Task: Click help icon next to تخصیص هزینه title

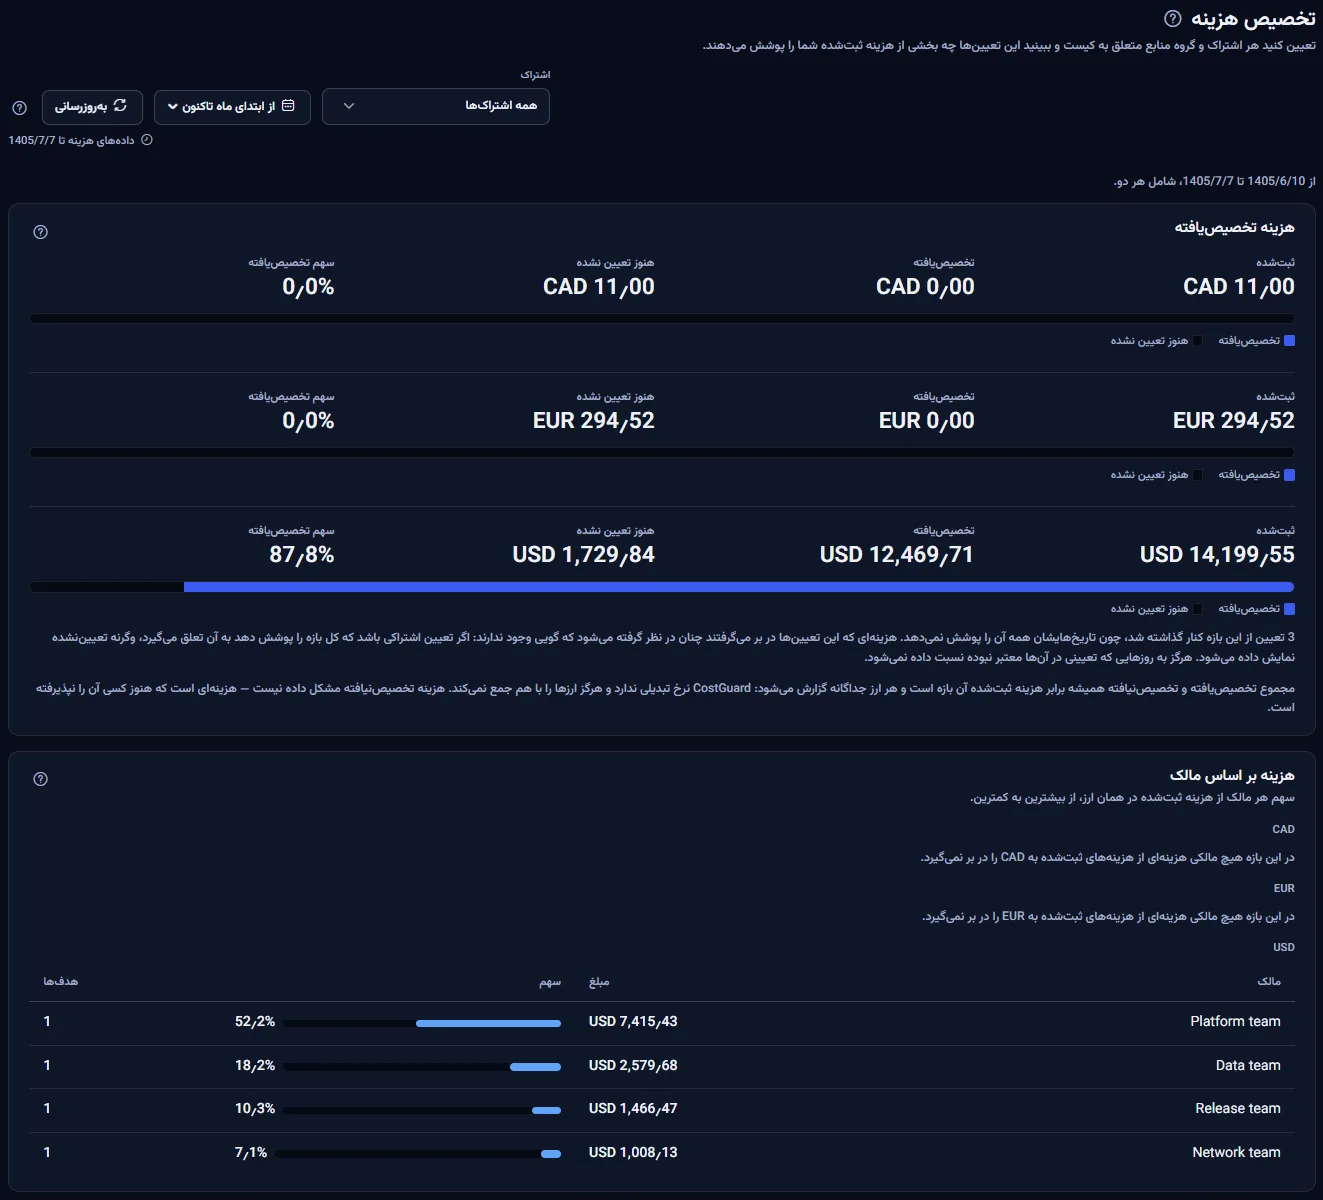Action: pyautogui.click(x=1173, y=19)
